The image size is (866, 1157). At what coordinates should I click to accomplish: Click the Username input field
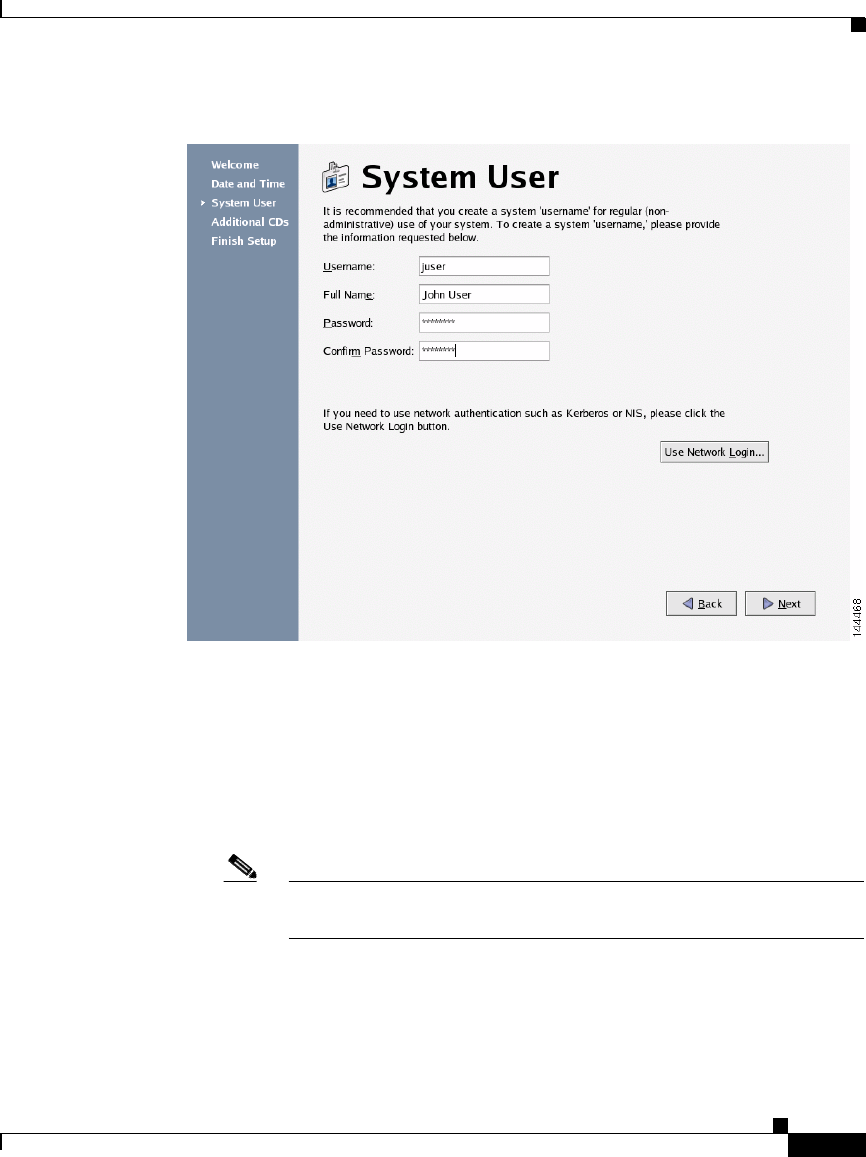click(x=484, y=266)
